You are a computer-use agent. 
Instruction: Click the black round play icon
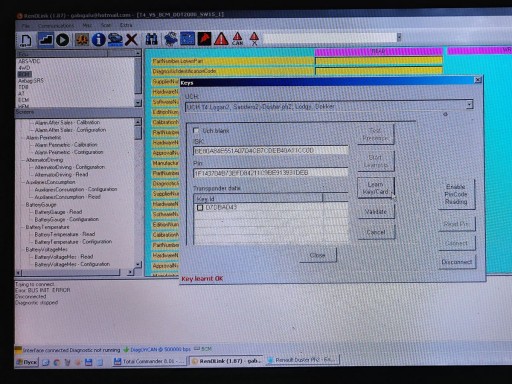[x=62, y=40]
